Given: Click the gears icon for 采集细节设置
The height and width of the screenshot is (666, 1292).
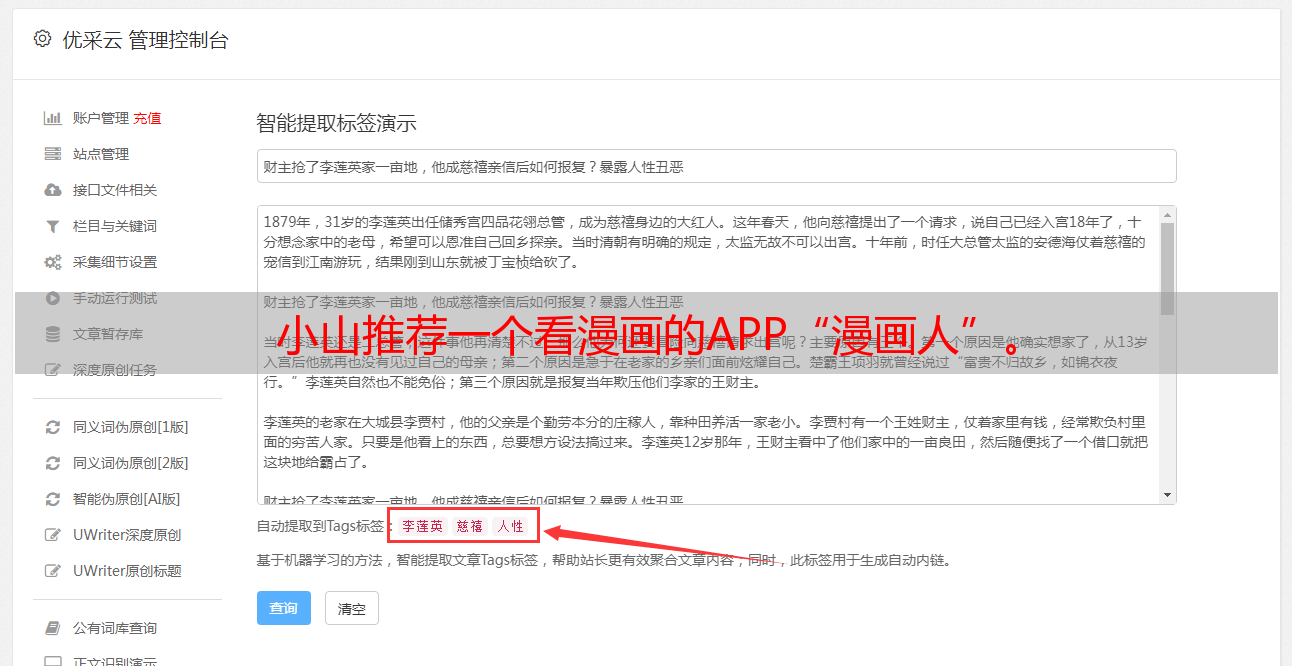Looking at the screenshot, I should click(x=53, y=262).
